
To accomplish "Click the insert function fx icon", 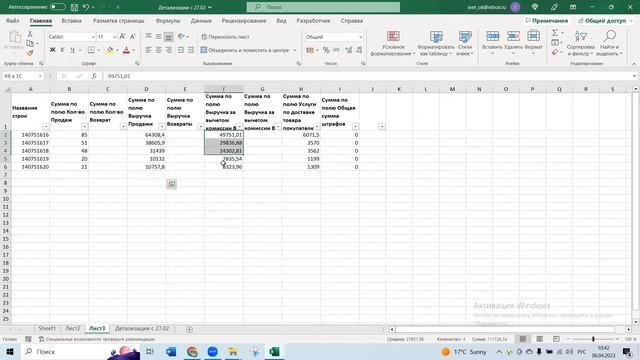I will coord(94,76).
